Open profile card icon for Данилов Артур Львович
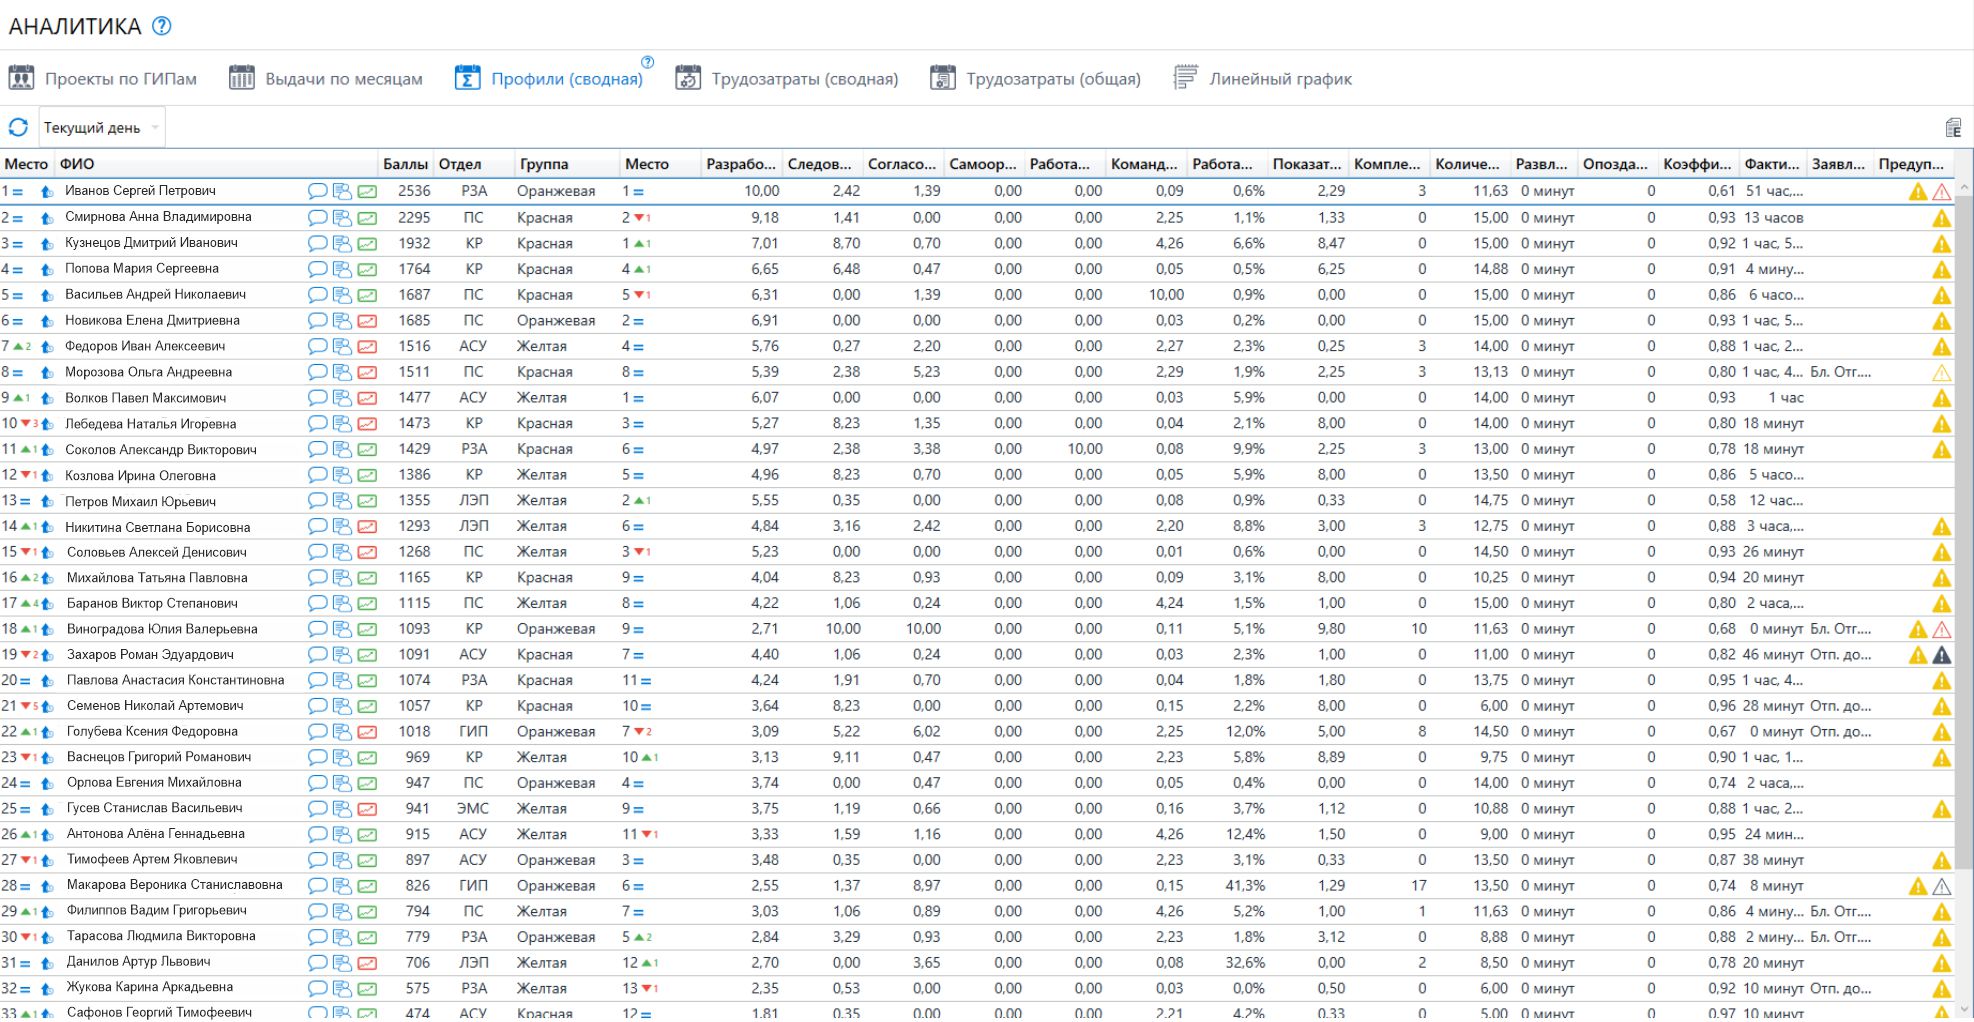 click(342, 963)
